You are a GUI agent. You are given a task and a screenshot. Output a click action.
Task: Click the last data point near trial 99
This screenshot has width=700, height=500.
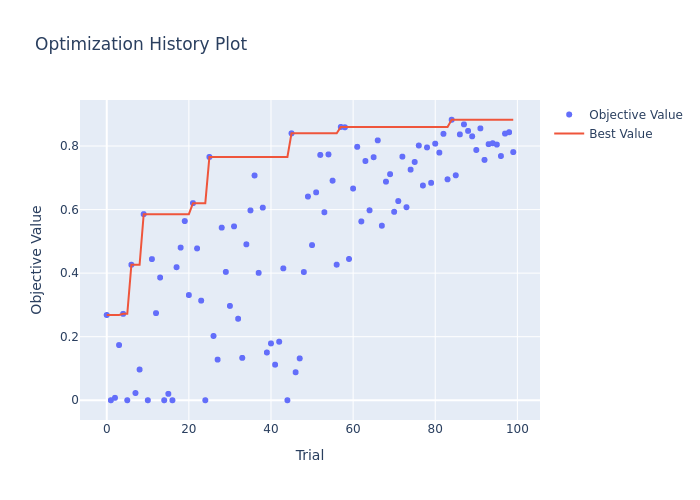click(513, 152)
